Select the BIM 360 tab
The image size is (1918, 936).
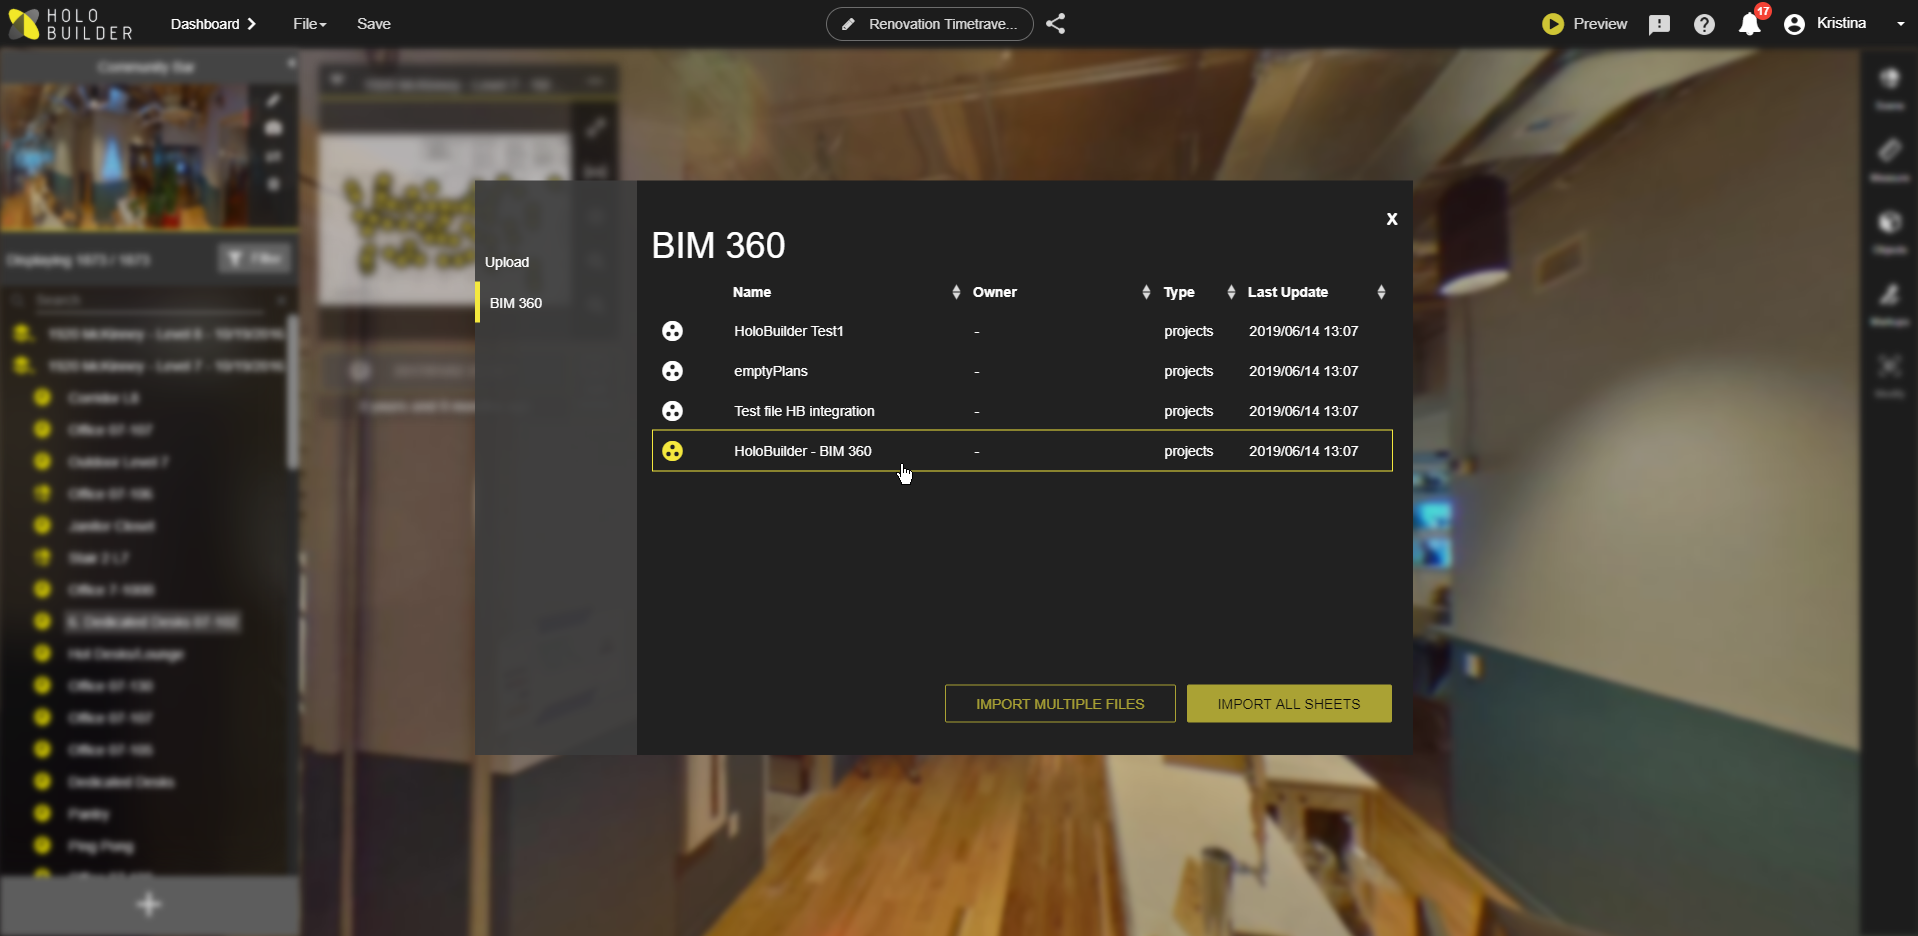[516, 303]
